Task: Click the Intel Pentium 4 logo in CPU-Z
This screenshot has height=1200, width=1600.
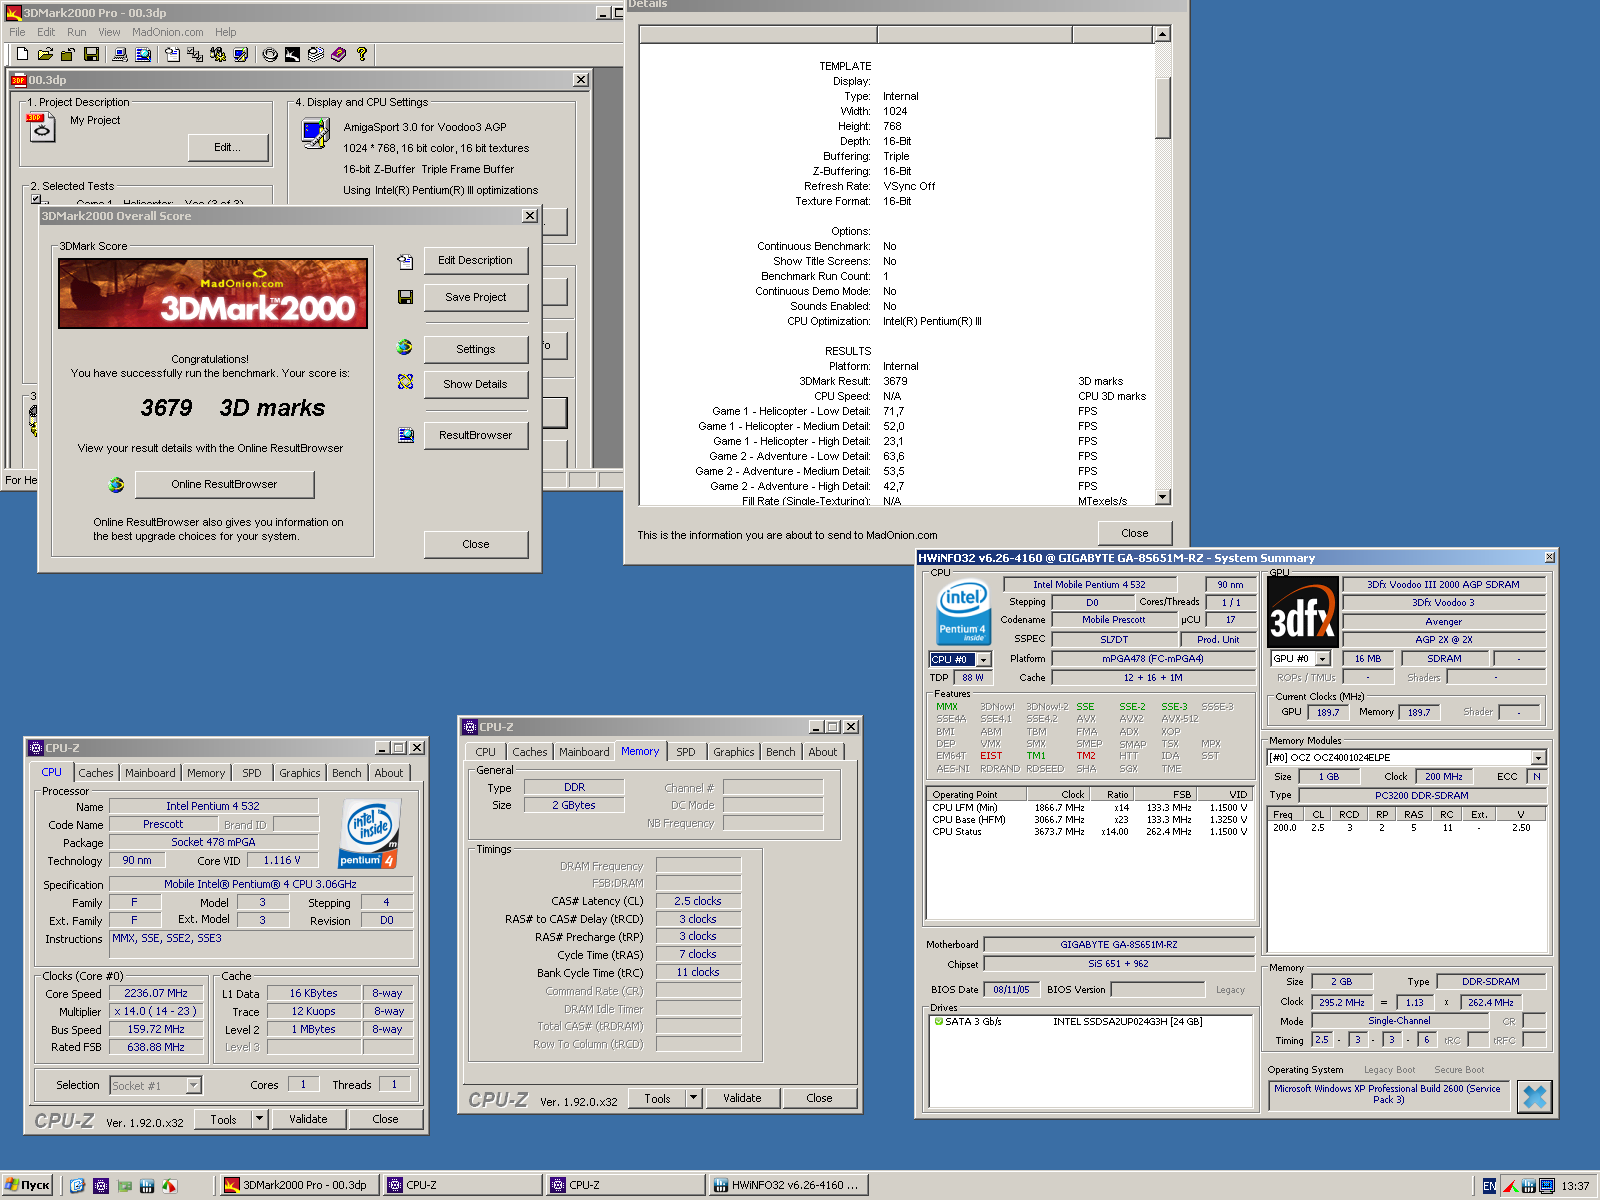Action: tap(370, 833)
